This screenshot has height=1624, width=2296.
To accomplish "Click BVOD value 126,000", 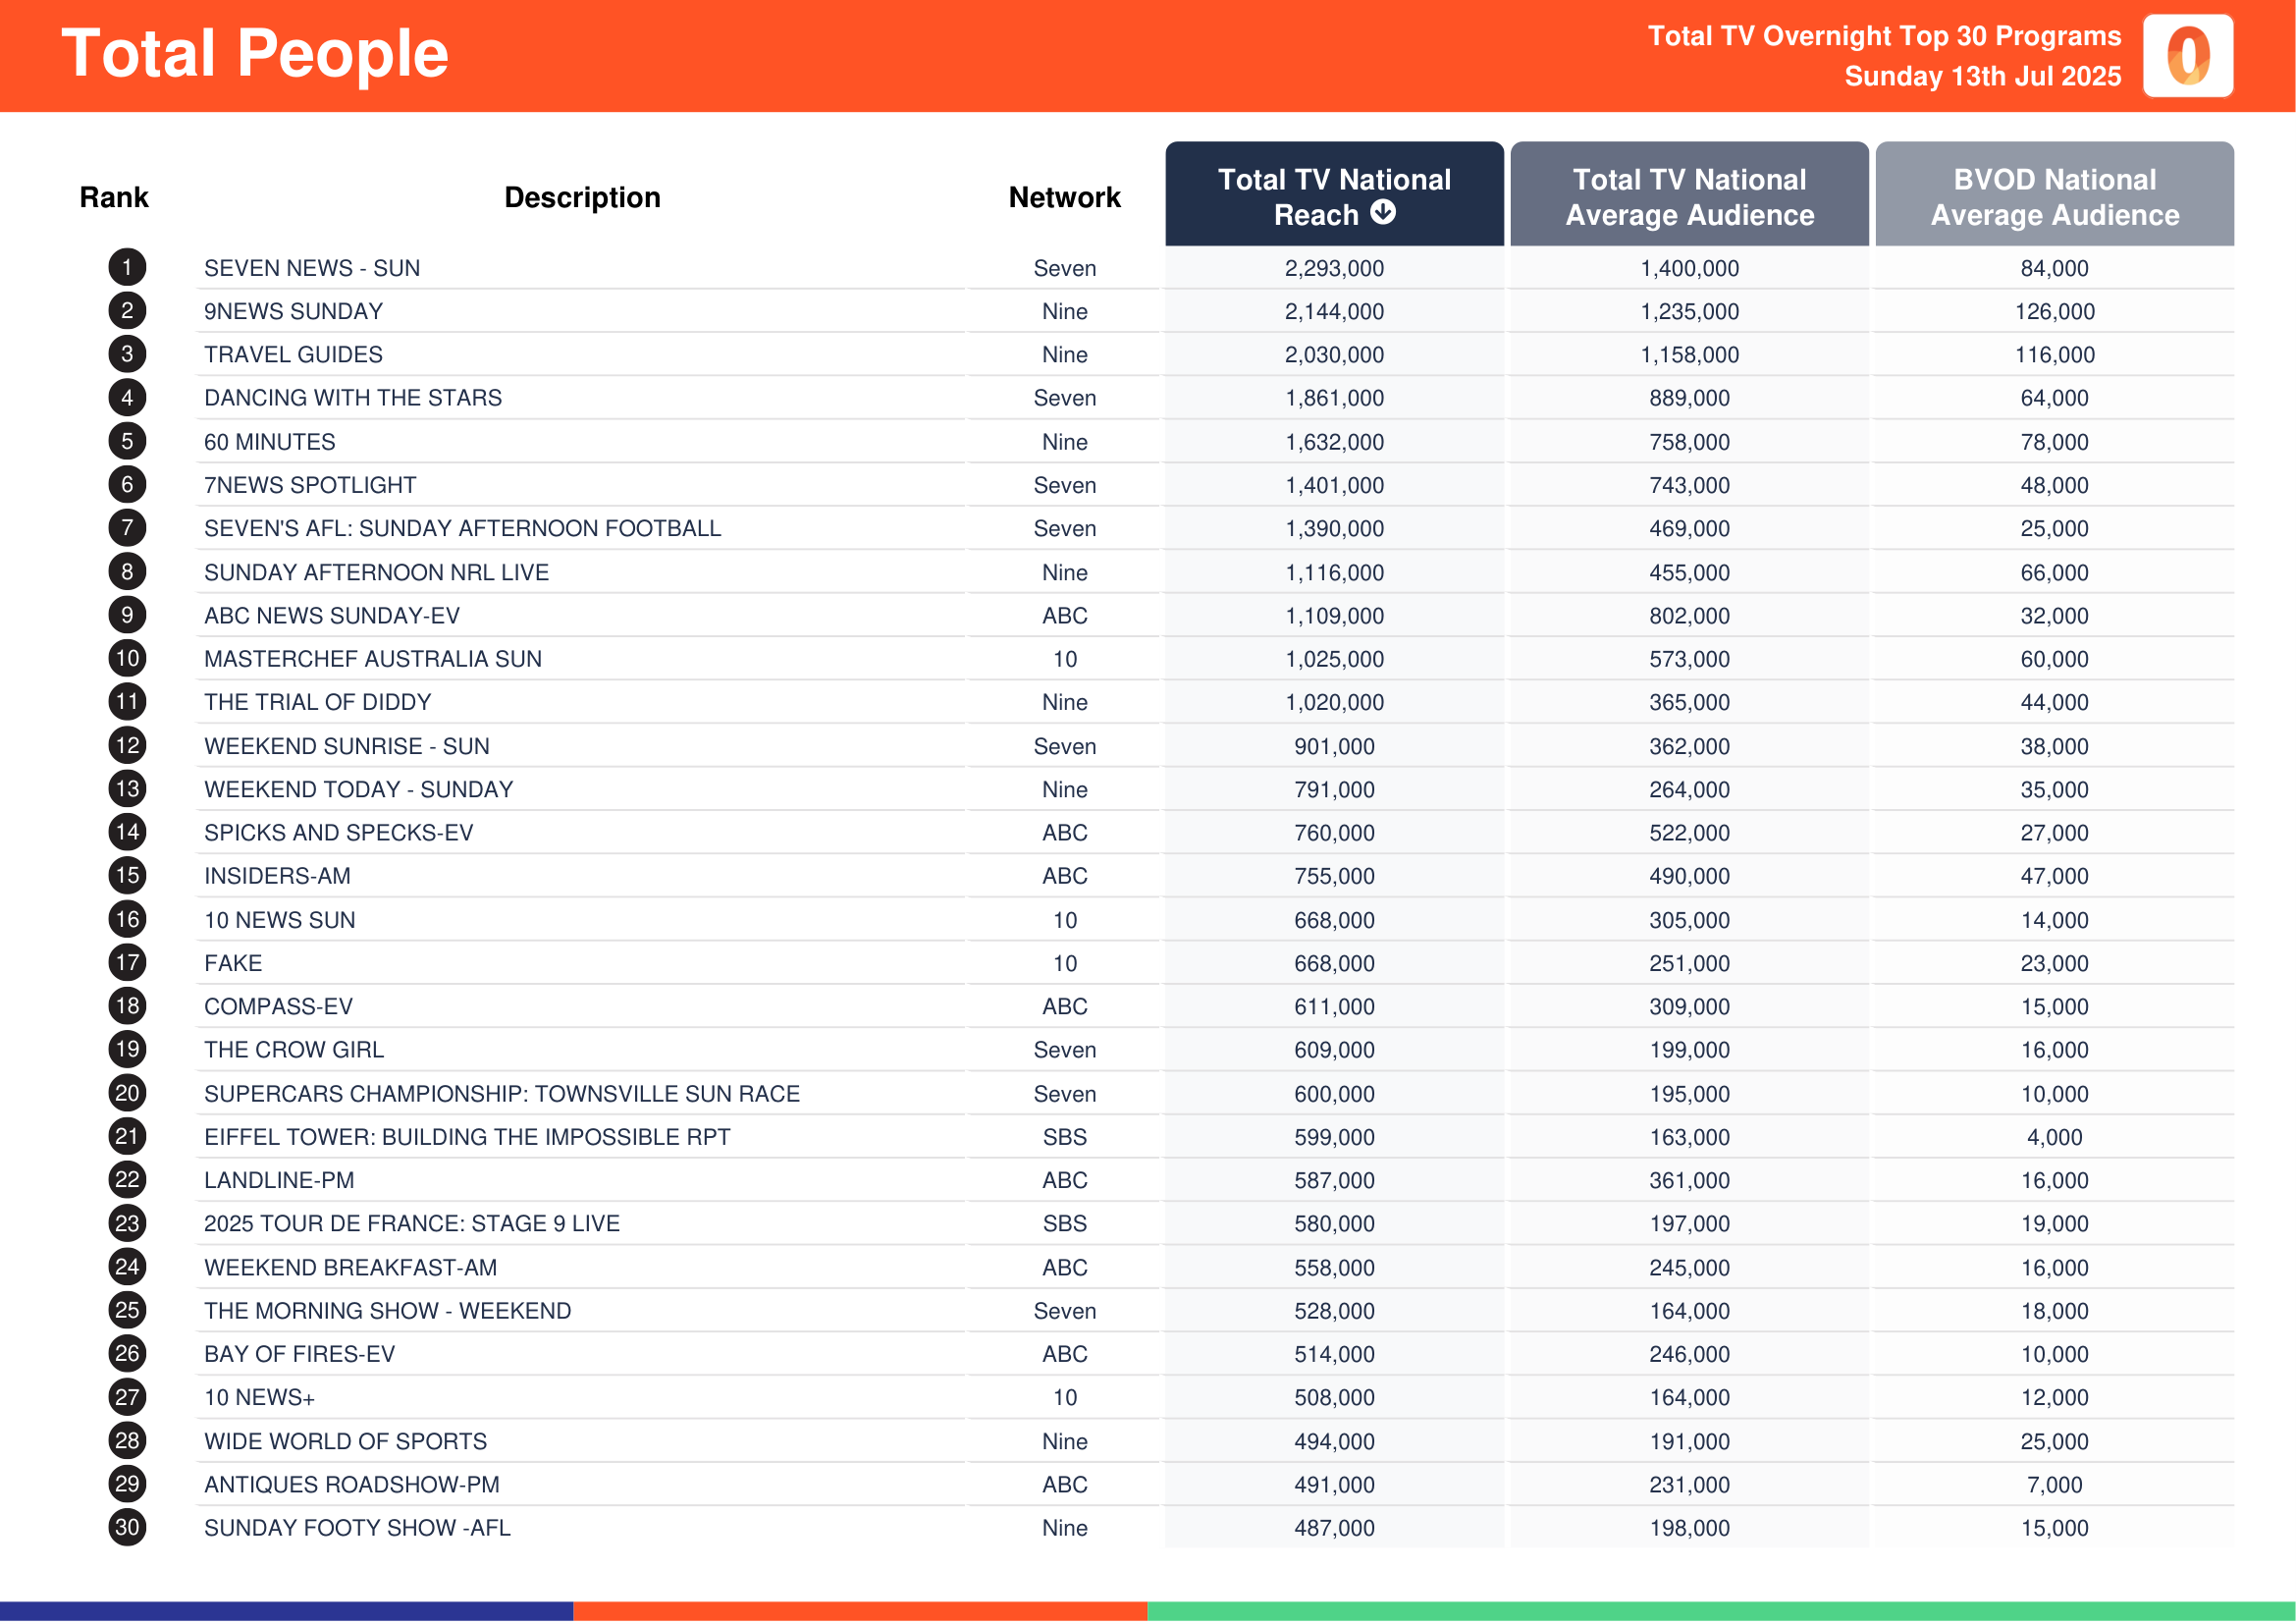I will pyautogui.click(x=2054, y=312).
